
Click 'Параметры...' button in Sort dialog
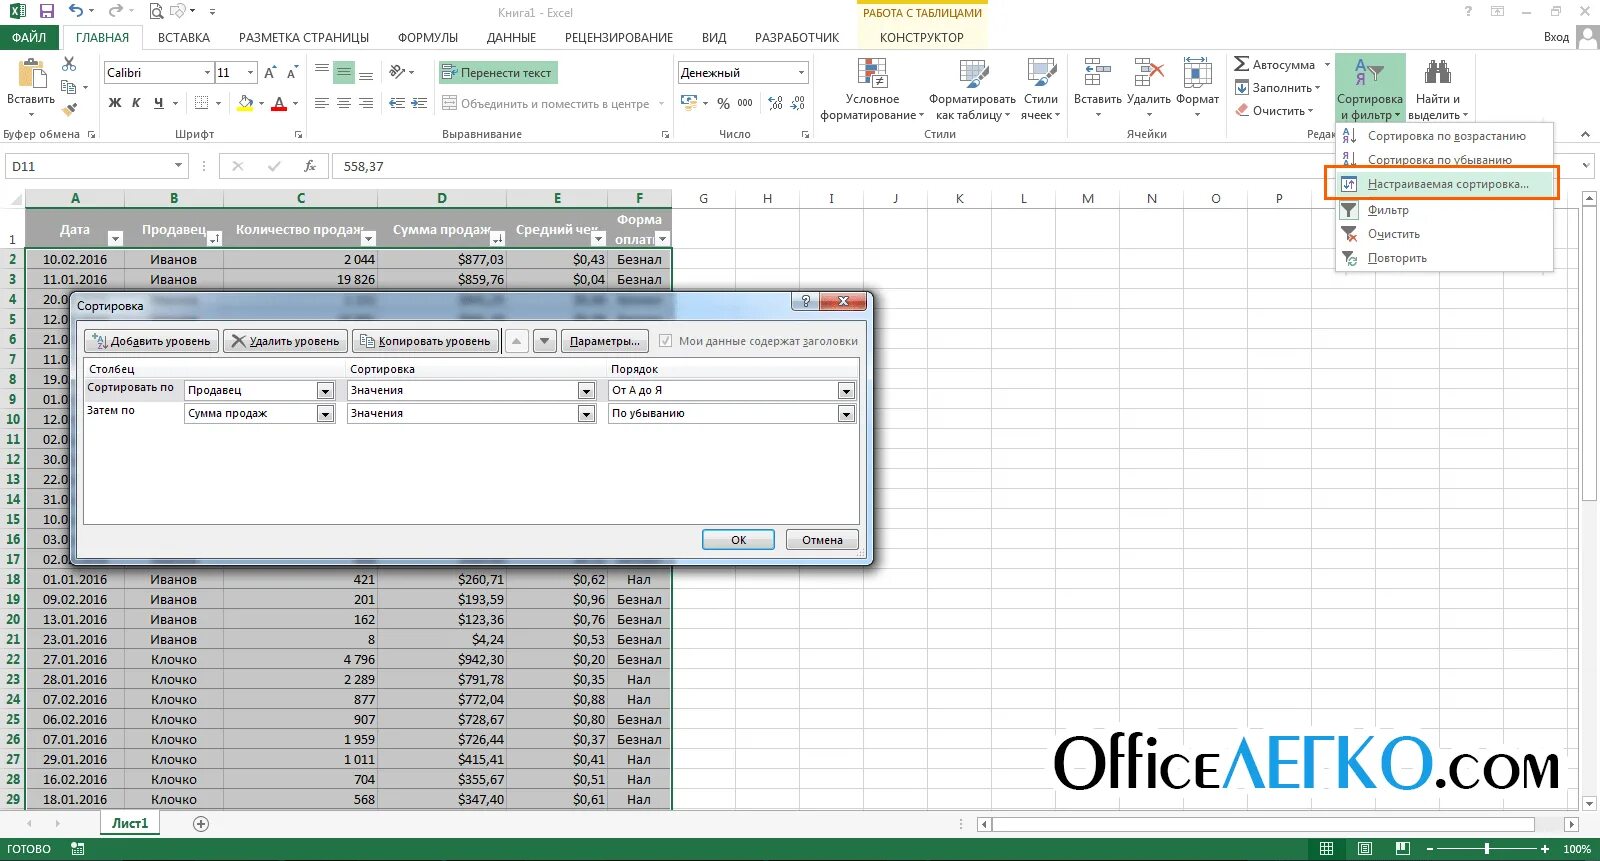[604, 341]
